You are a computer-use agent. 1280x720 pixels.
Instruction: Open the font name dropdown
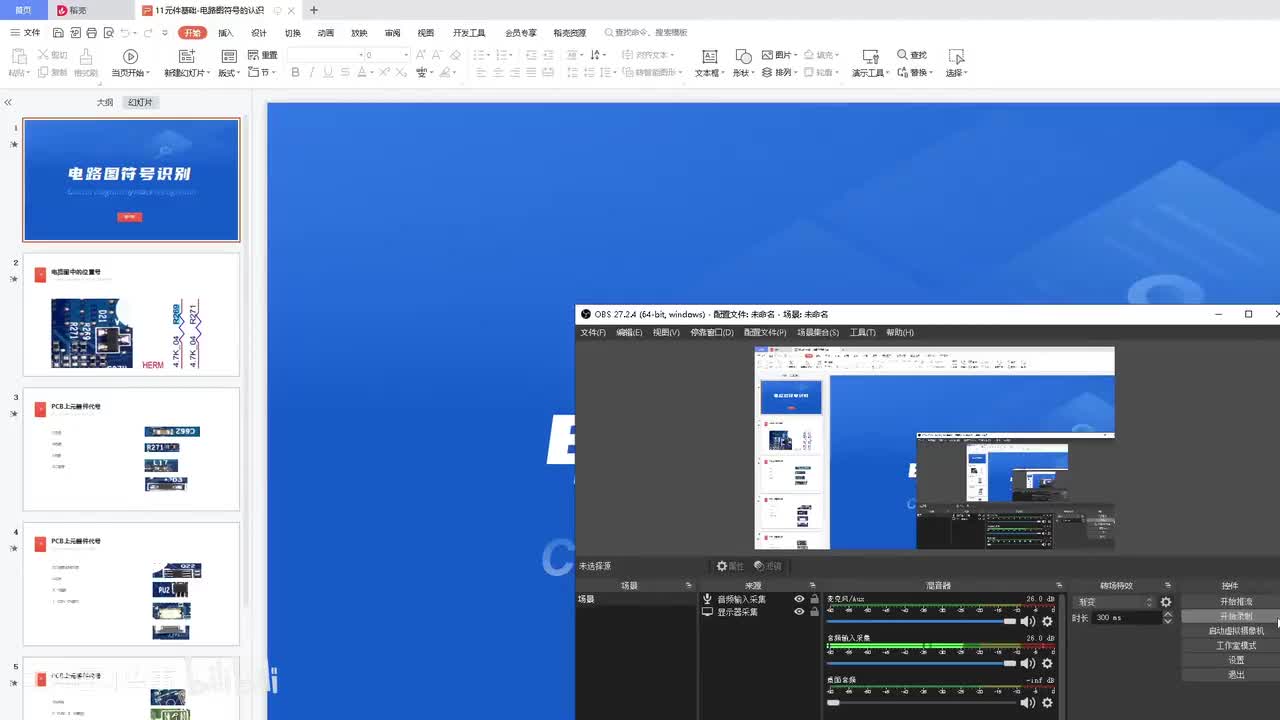point(361,55)
